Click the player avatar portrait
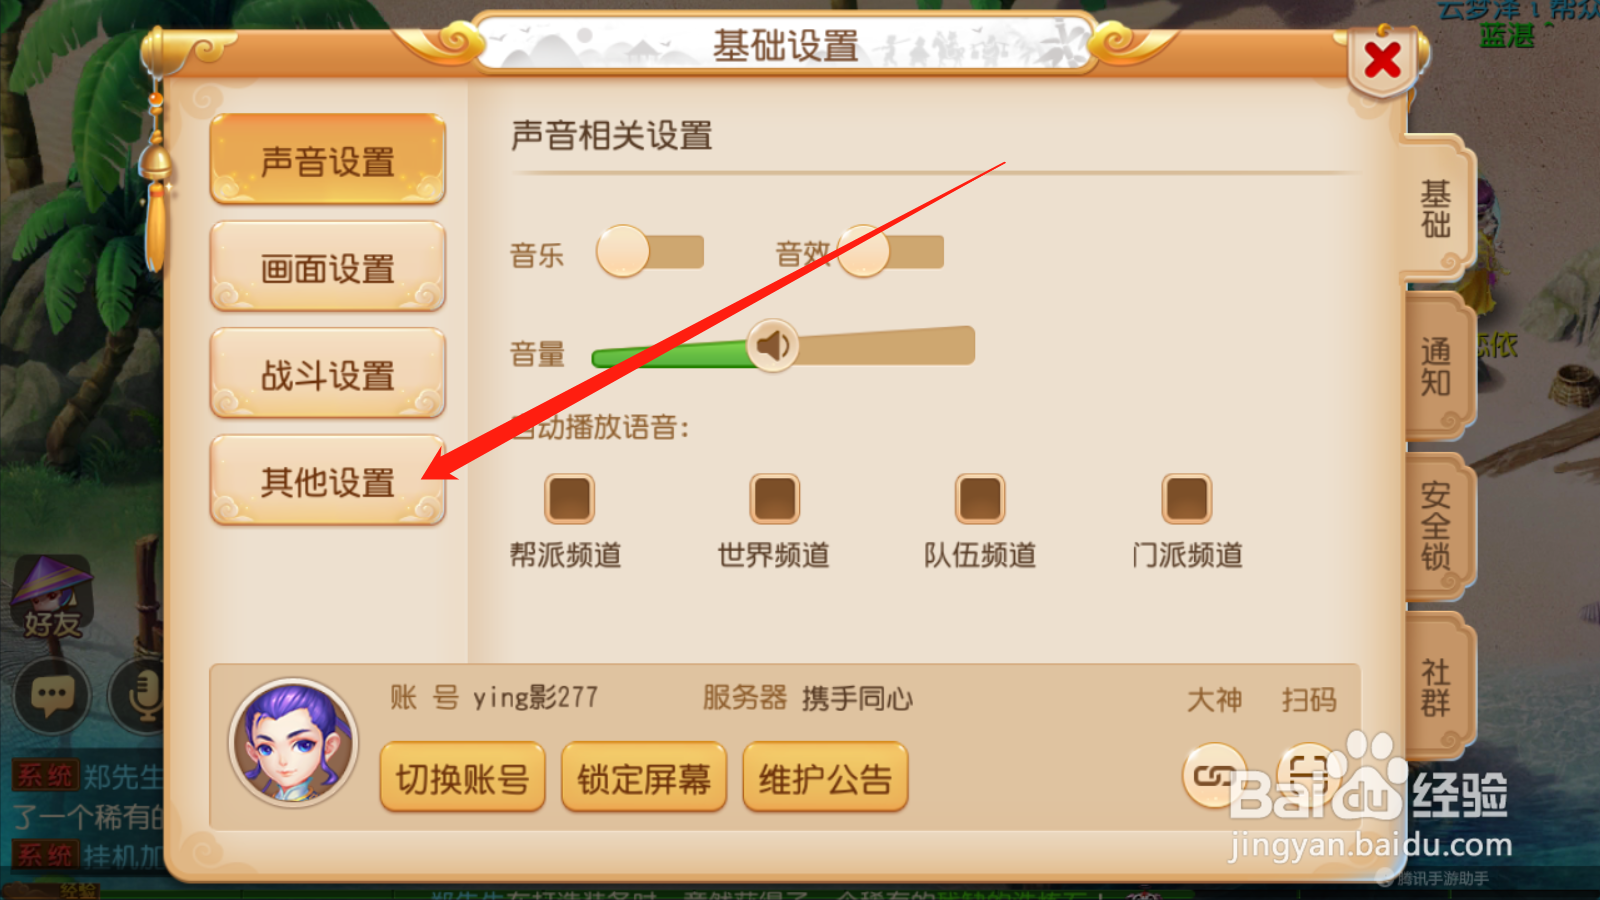 click(x=293, y=744)
